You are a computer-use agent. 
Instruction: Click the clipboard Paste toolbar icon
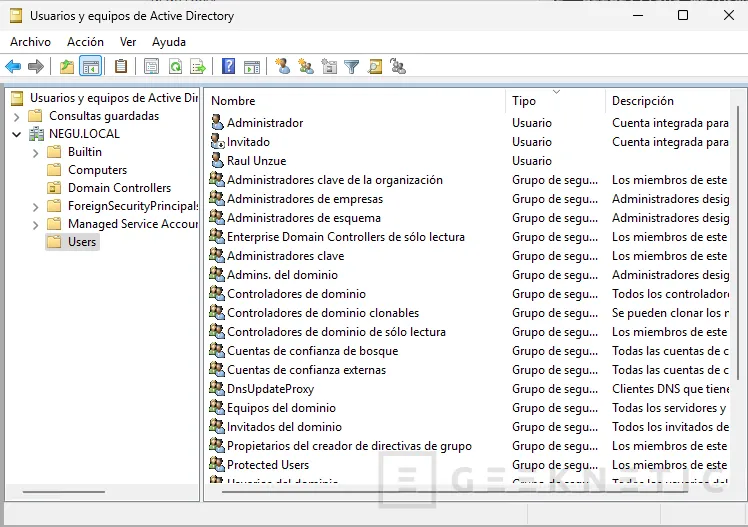[x=121, y=66]
